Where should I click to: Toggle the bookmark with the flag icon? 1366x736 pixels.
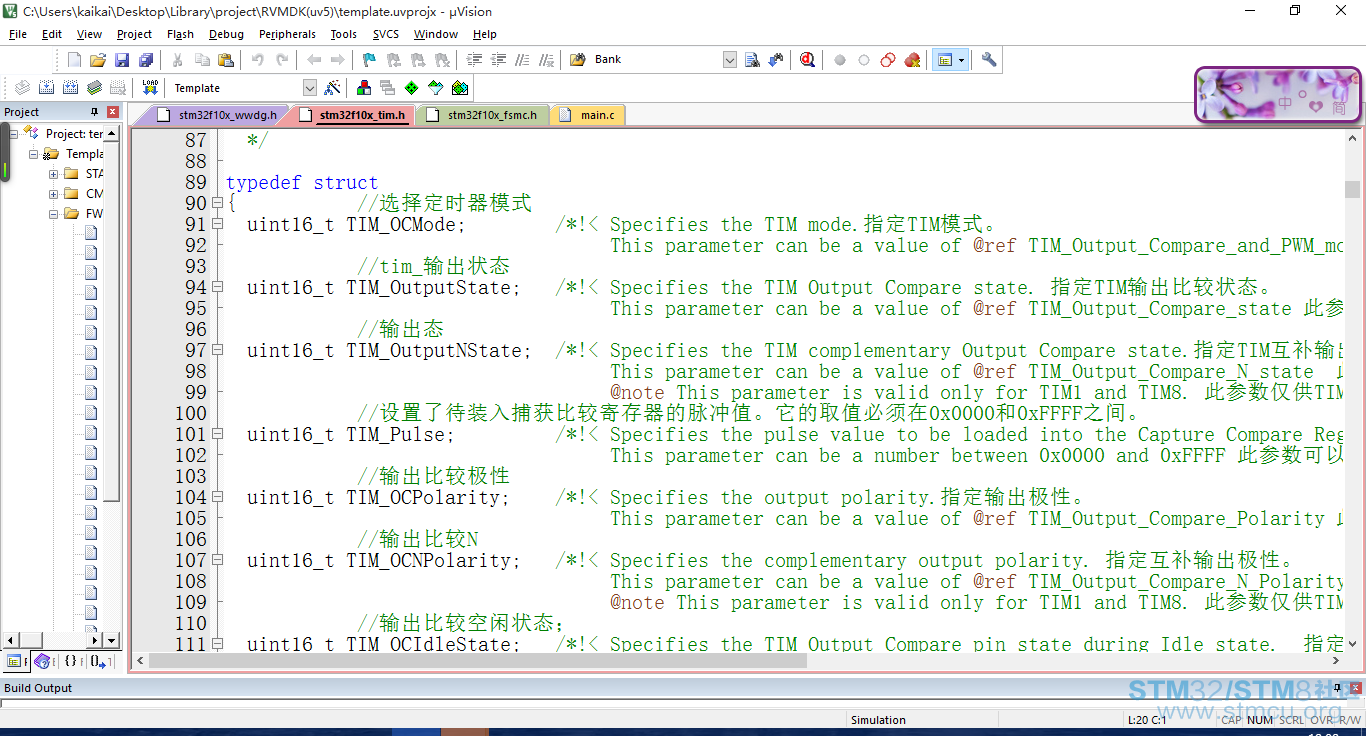tap(369, 60)
